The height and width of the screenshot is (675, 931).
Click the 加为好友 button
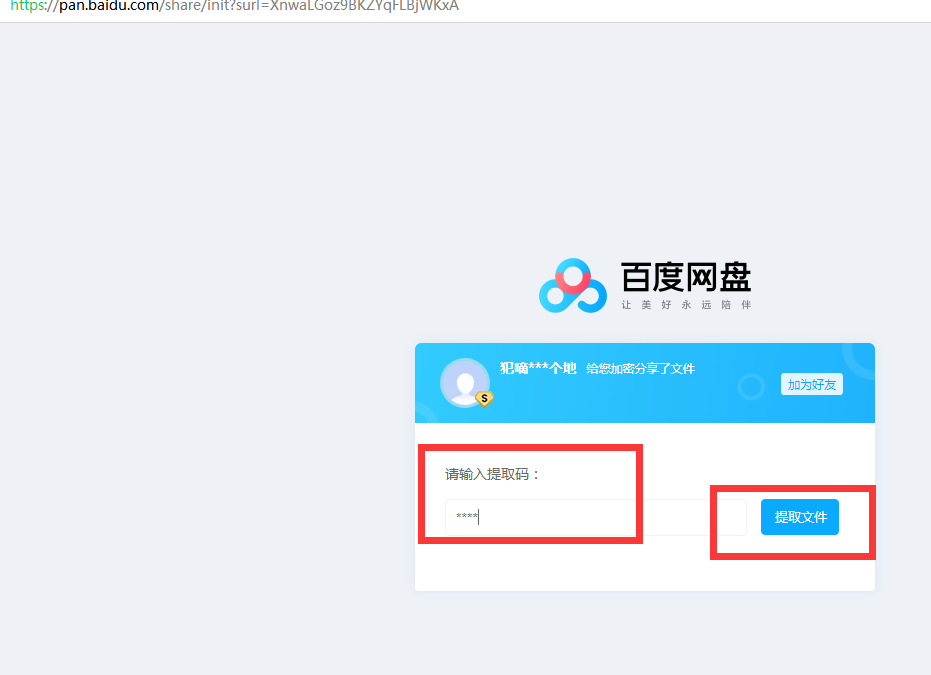click(x=812, y=385)
